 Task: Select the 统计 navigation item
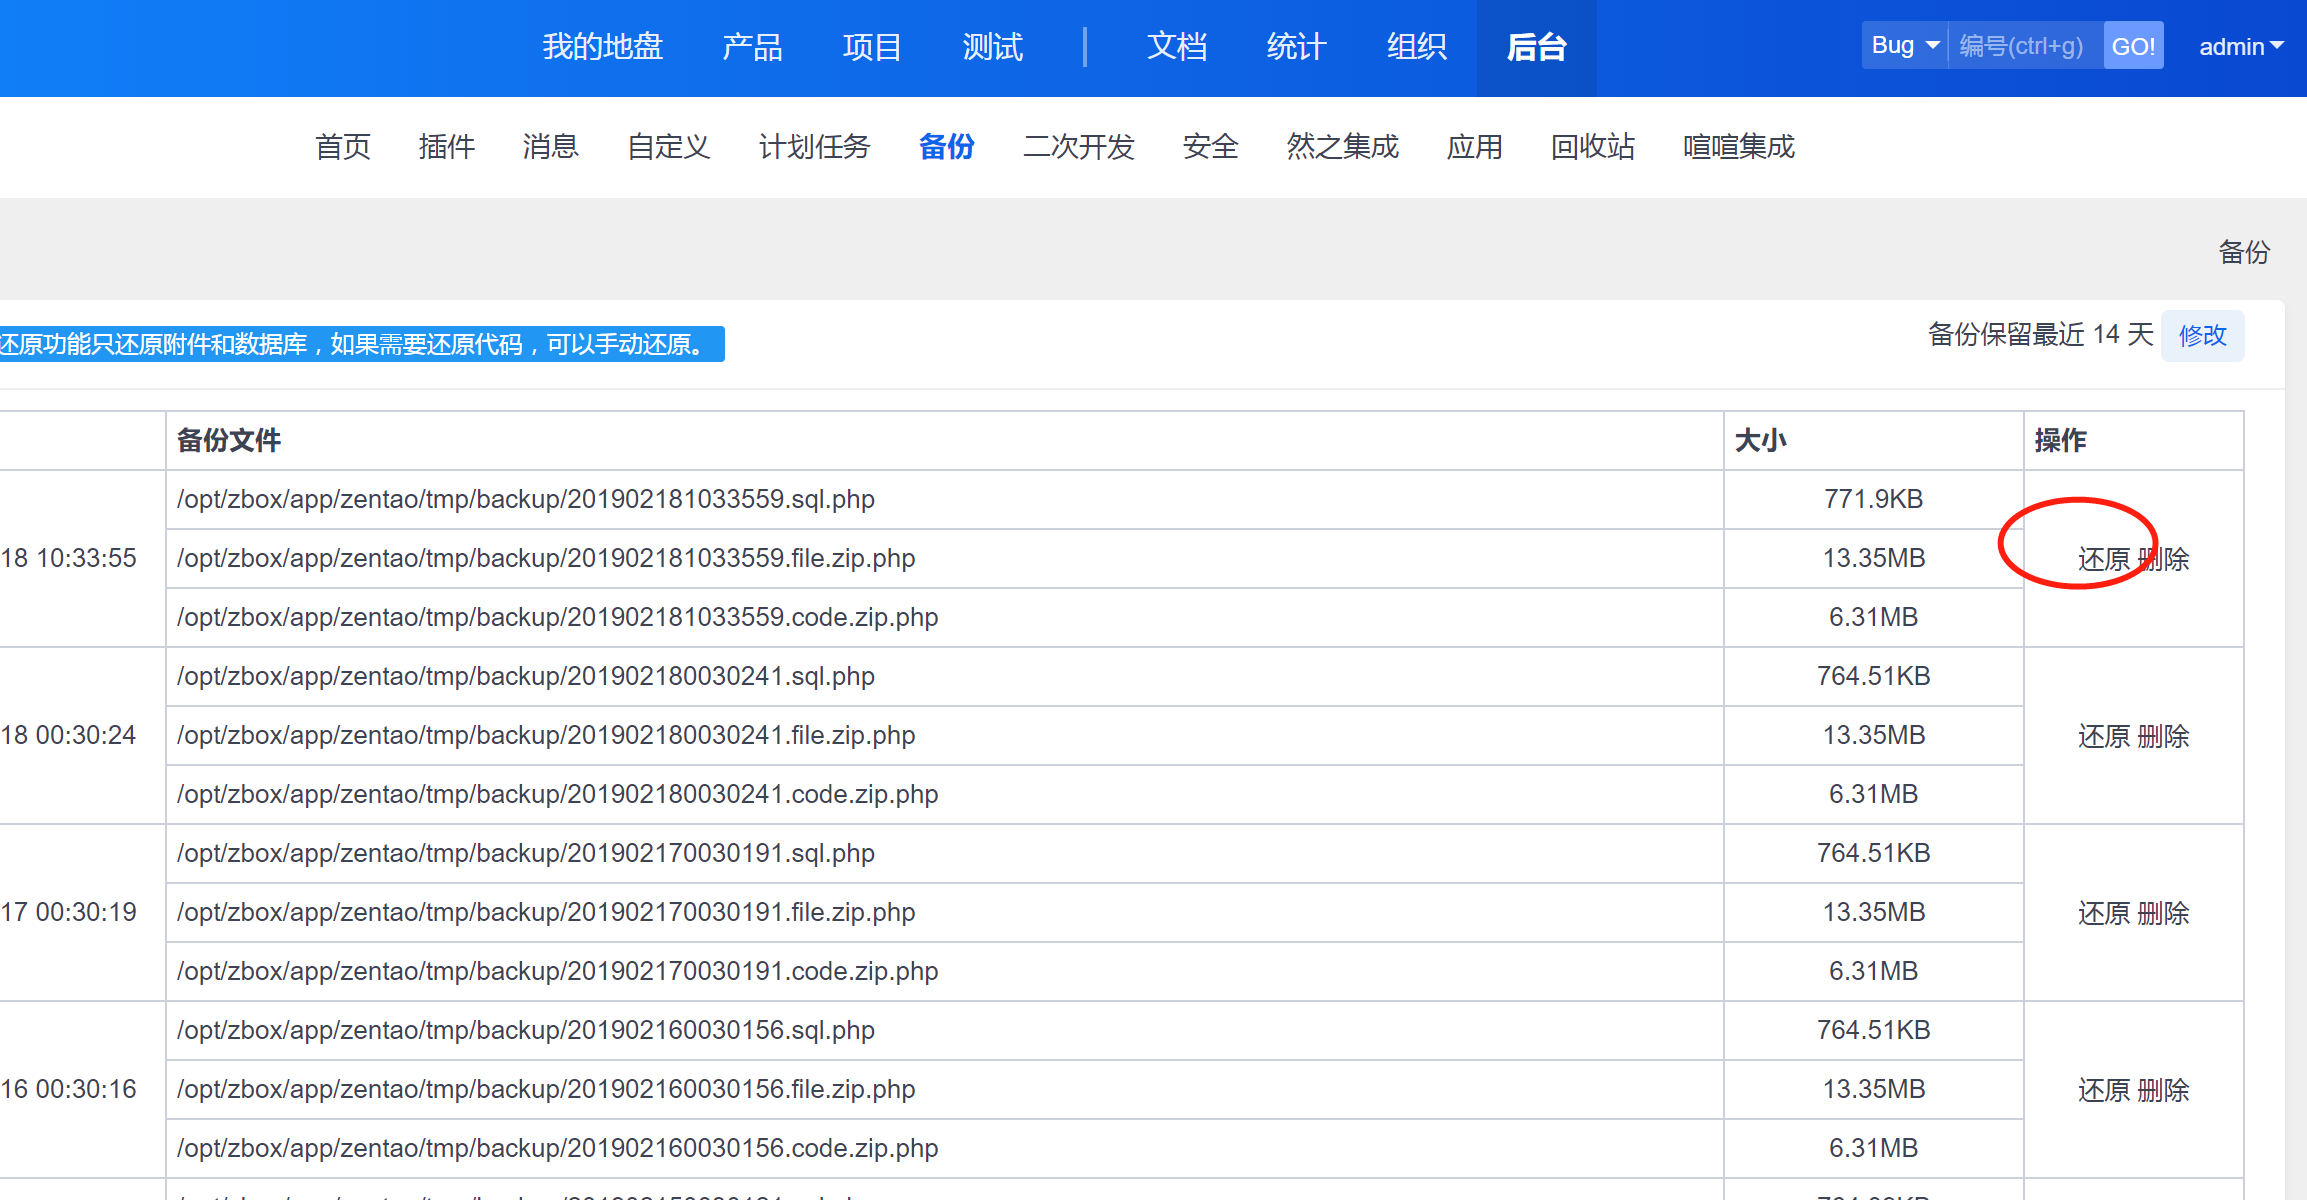pyautogui.click(x=1296, y=47)
